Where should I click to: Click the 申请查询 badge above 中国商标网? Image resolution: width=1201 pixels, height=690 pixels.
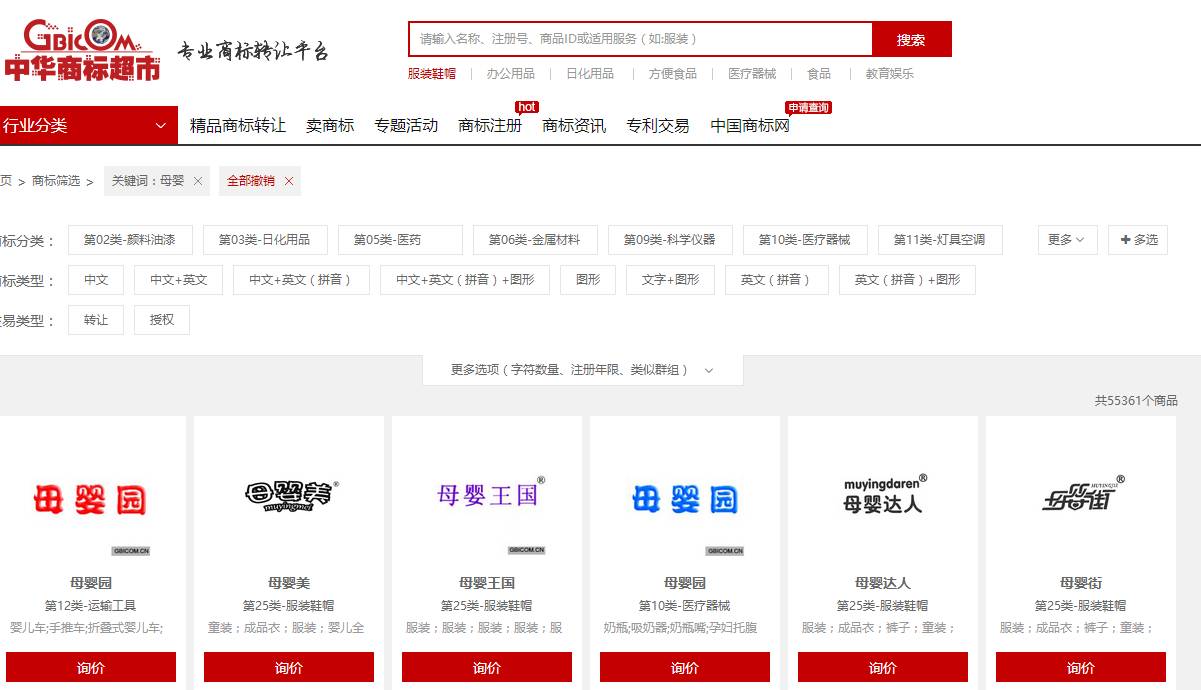coord(806,107)
